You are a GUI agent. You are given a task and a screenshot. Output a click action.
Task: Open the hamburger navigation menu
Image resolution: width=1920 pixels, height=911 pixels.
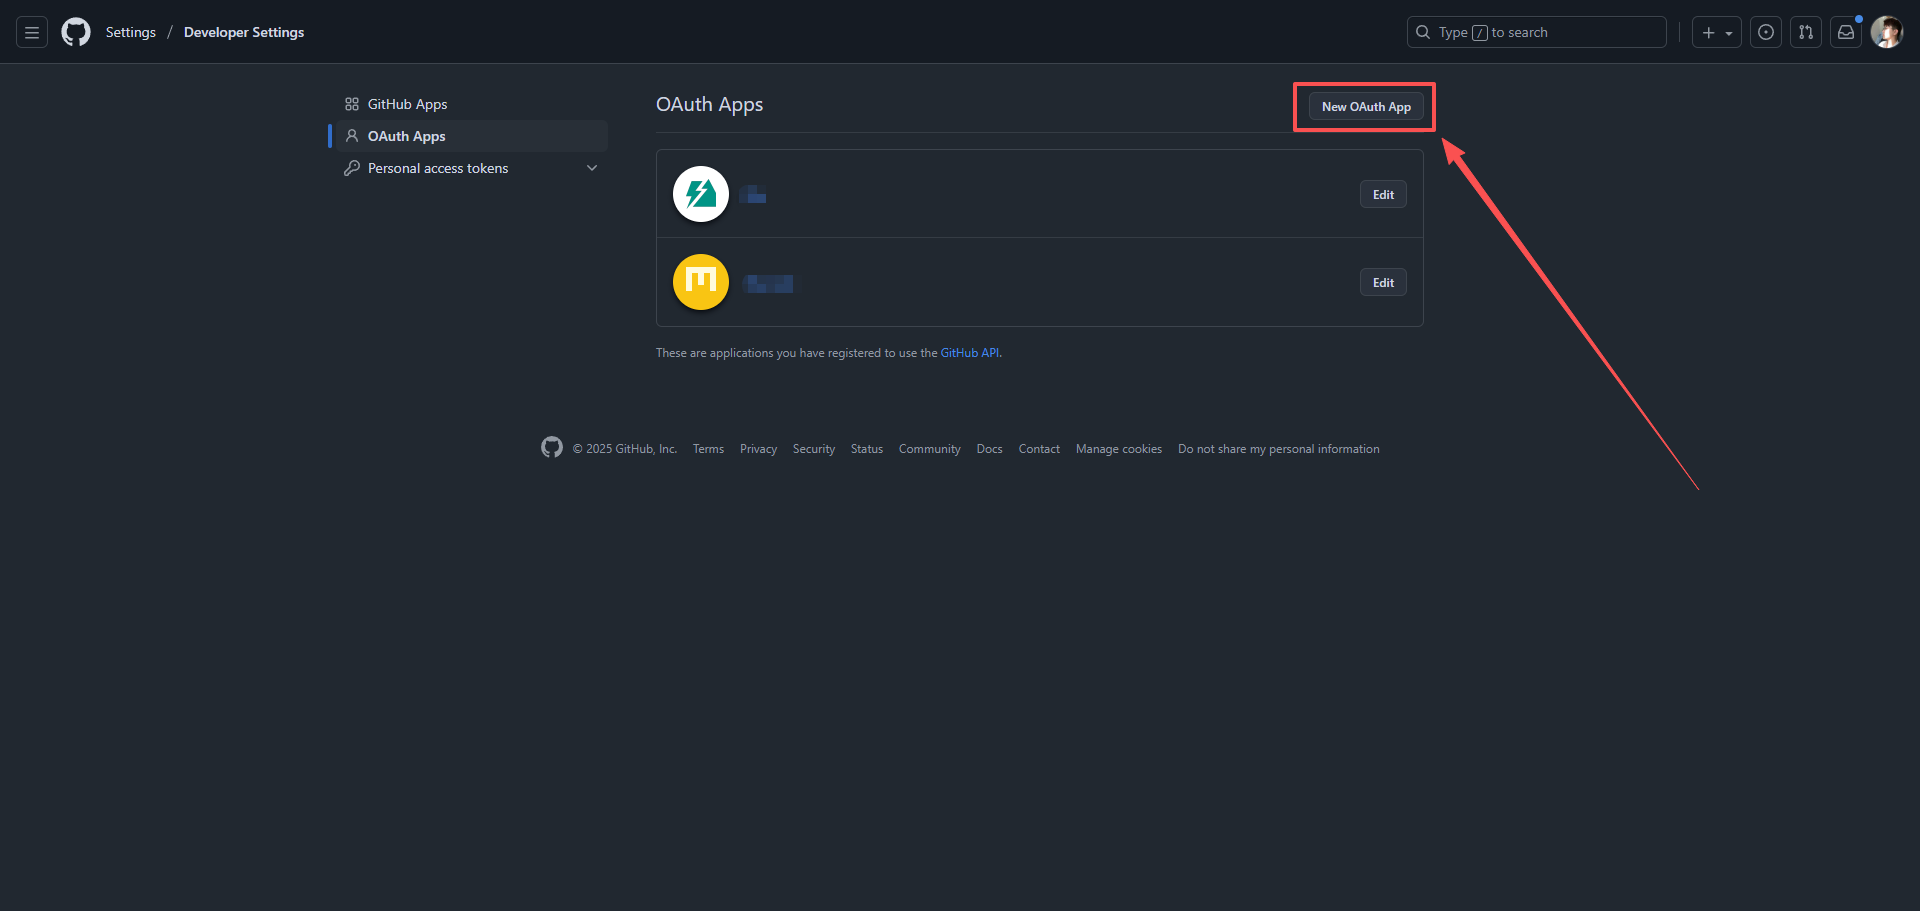click(32, 32)
